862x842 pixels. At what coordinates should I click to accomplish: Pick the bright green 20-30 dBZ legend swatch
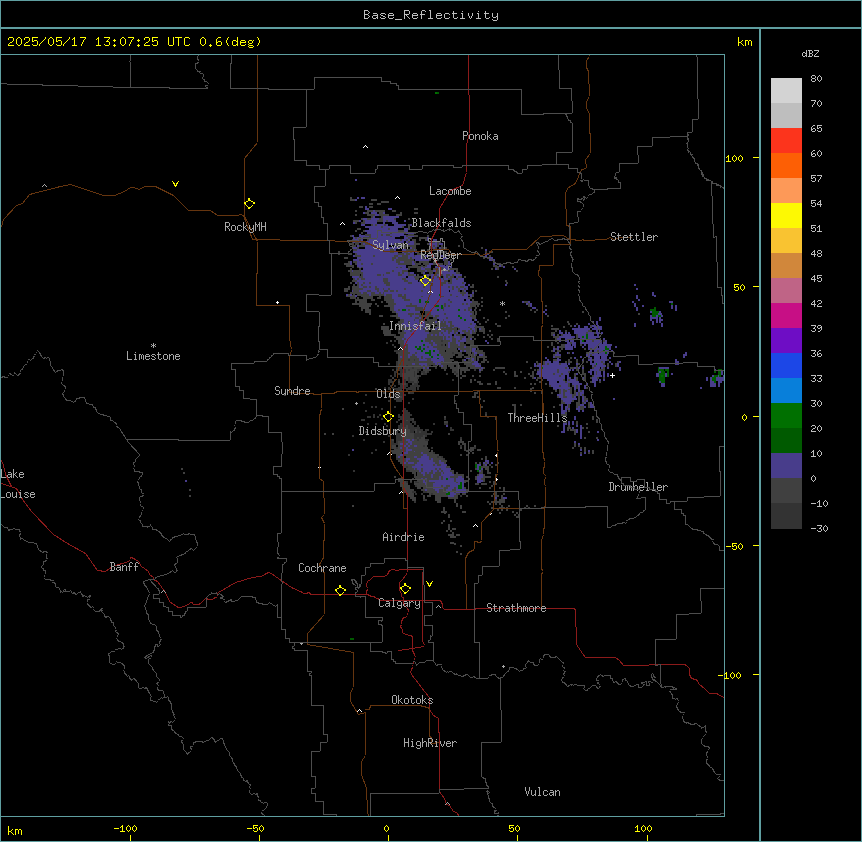tap(786, 416)
